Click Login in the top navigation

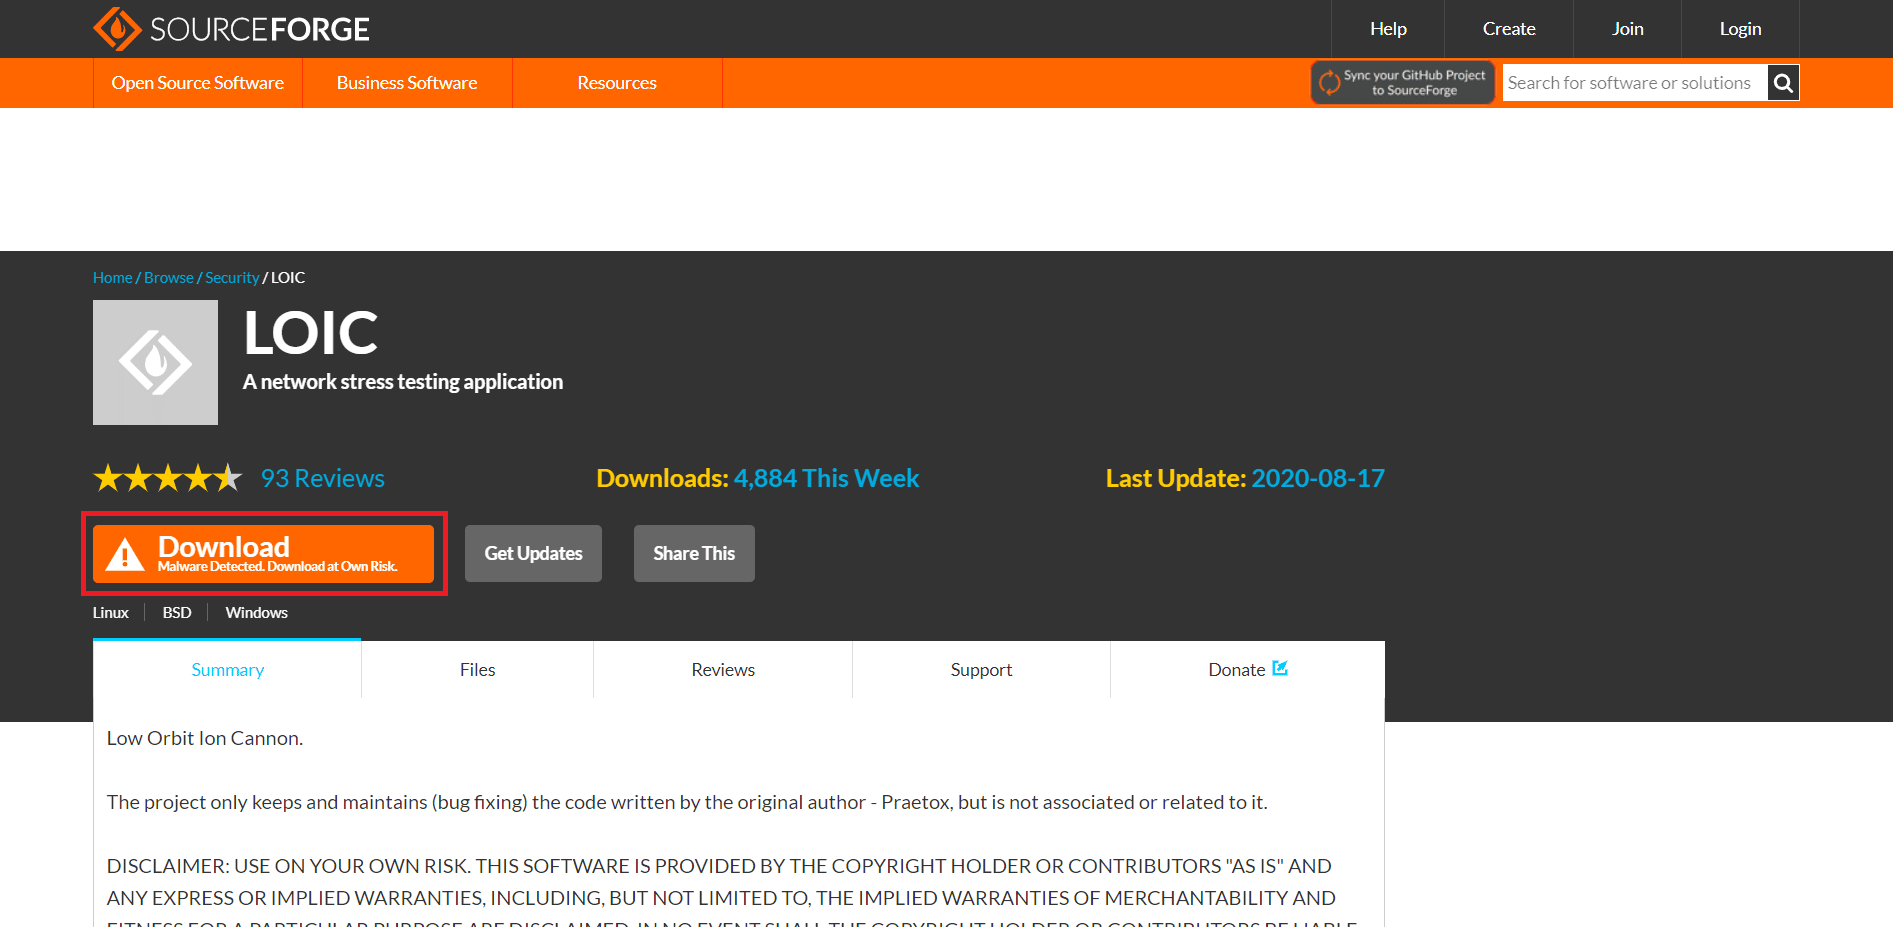(x=1740, y=29)
